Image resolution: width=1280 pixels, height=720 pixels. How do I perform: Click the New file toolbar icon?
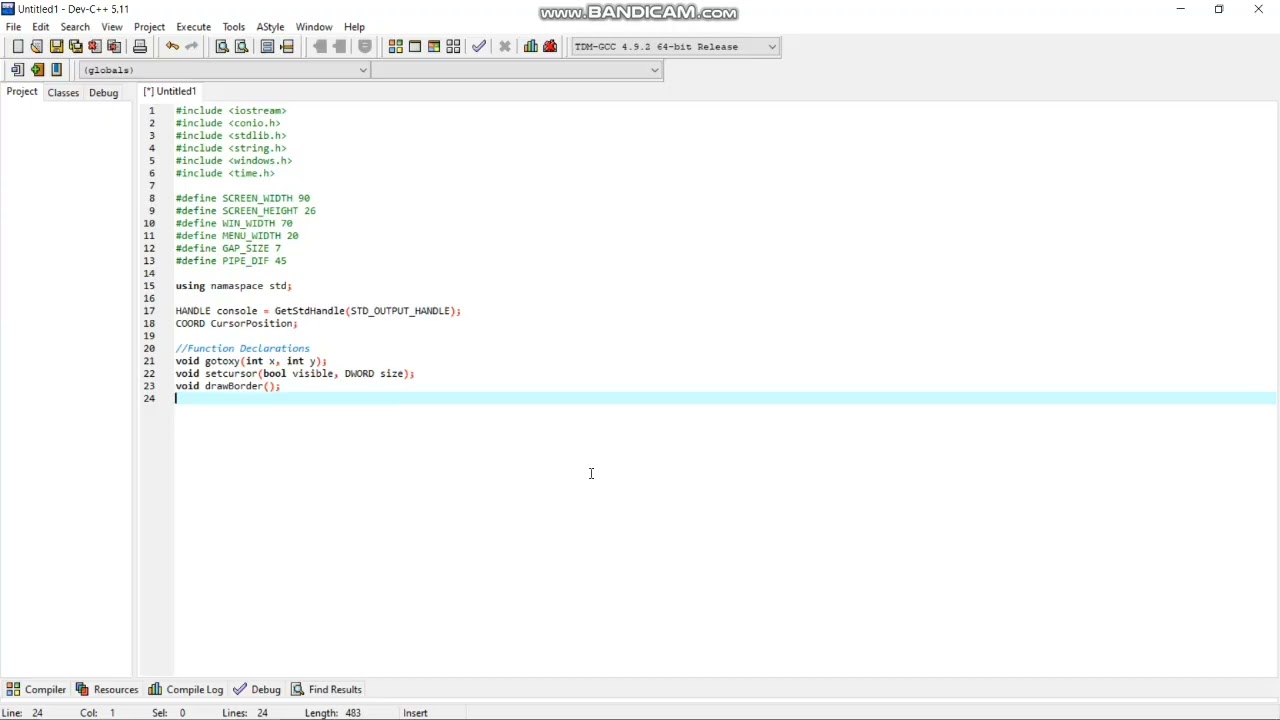click(17, 47)
